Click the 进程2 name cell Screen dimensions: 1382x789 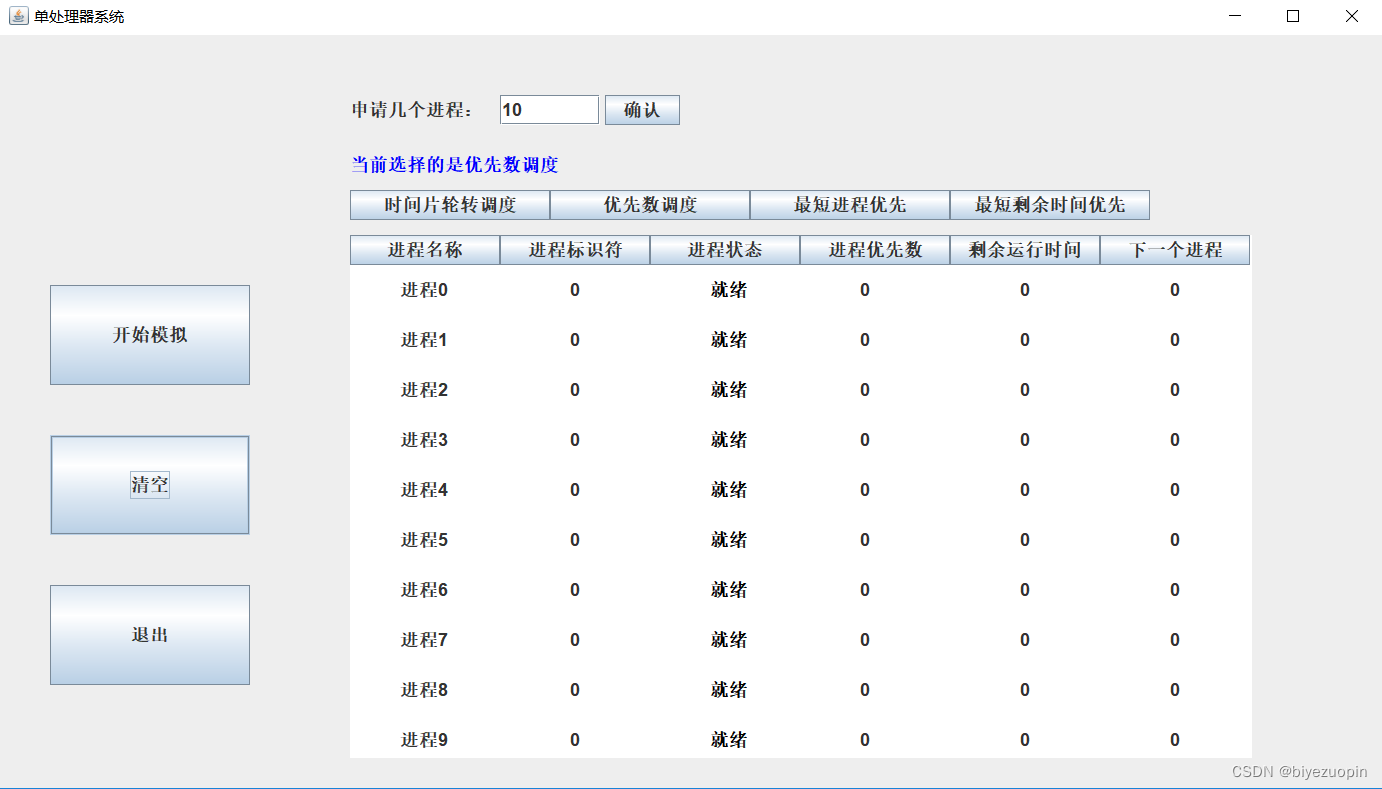(x=424, y=390)
